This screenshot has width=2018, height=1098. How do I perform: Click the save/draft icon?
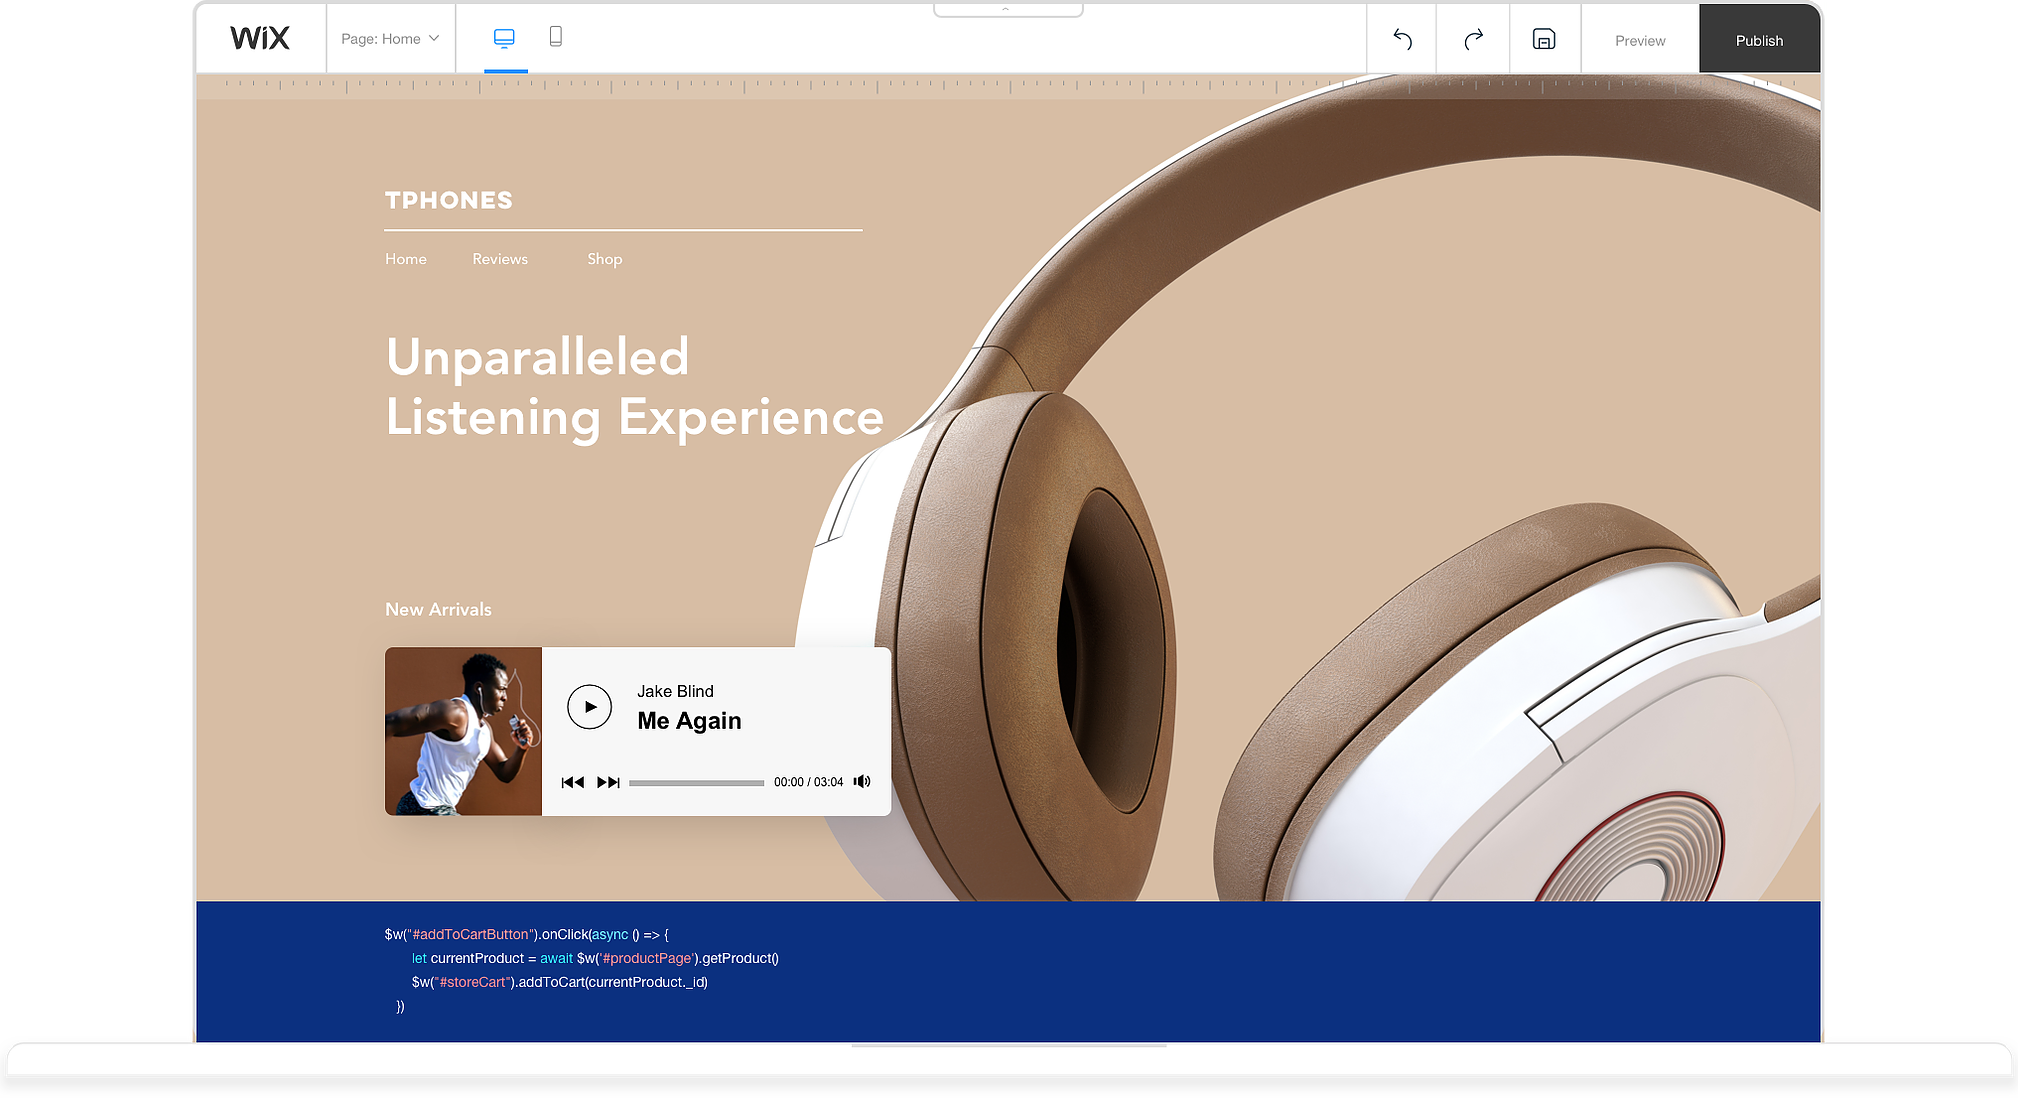click(1544, 38)
